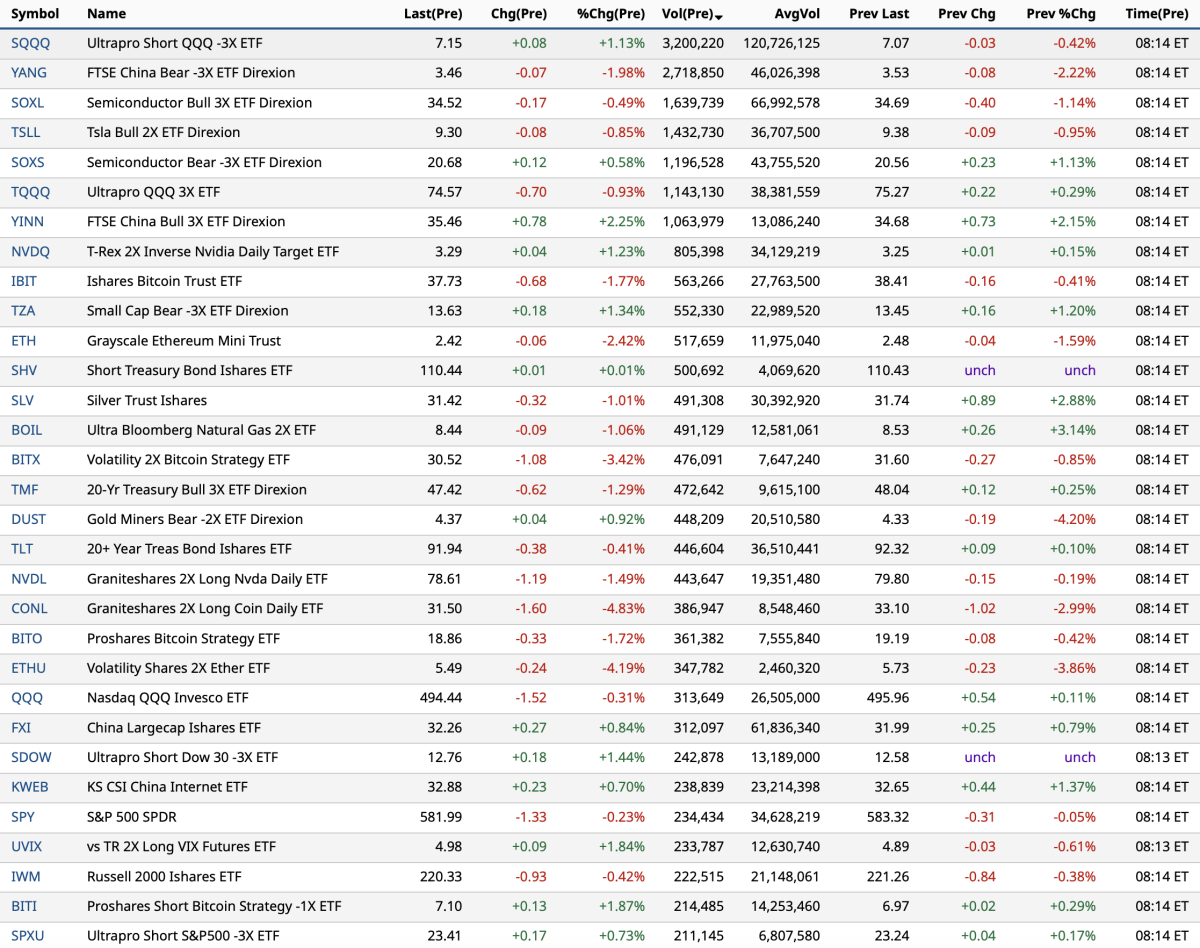Sort by the Symbol column header
1200x948 pixels.
coord(35,14)
